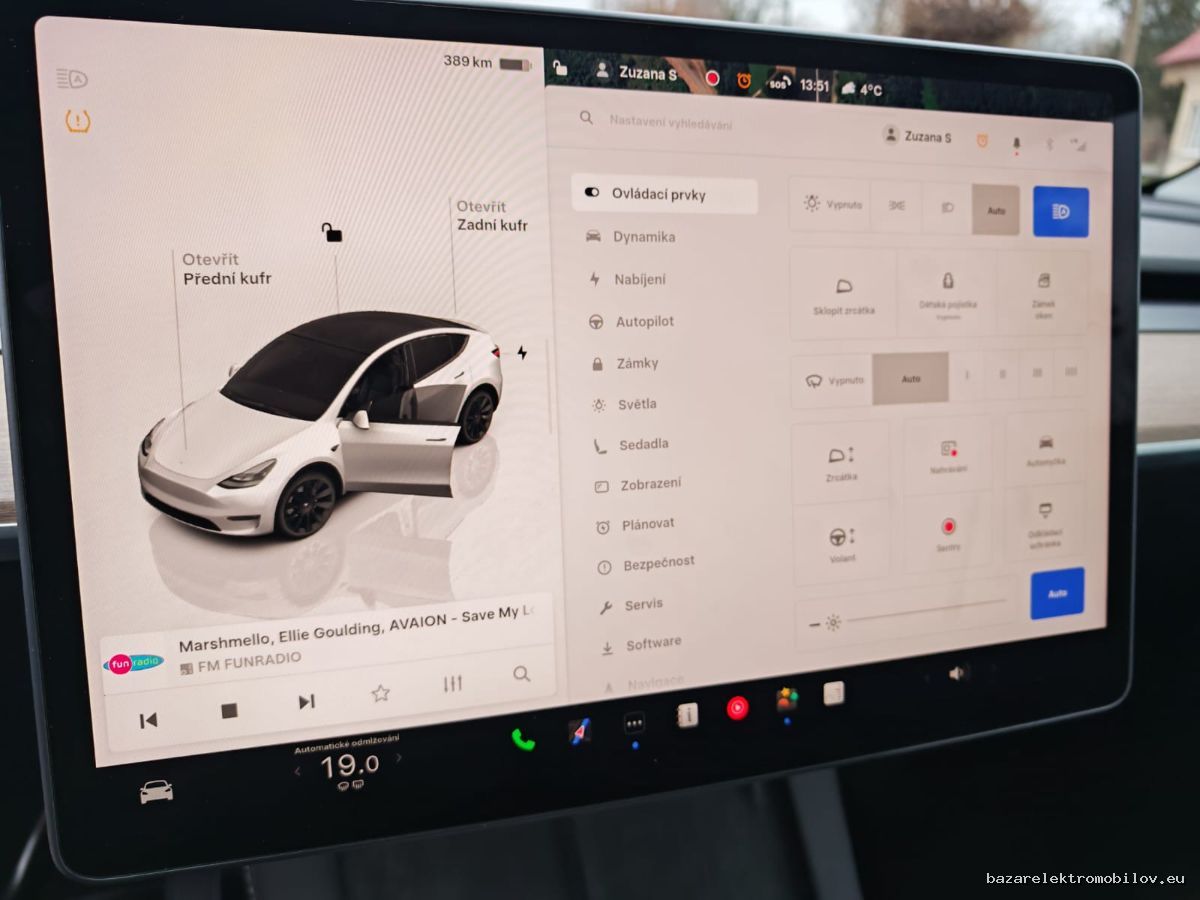
Task: Toggle the blue high beam button
Action: 1061,212
